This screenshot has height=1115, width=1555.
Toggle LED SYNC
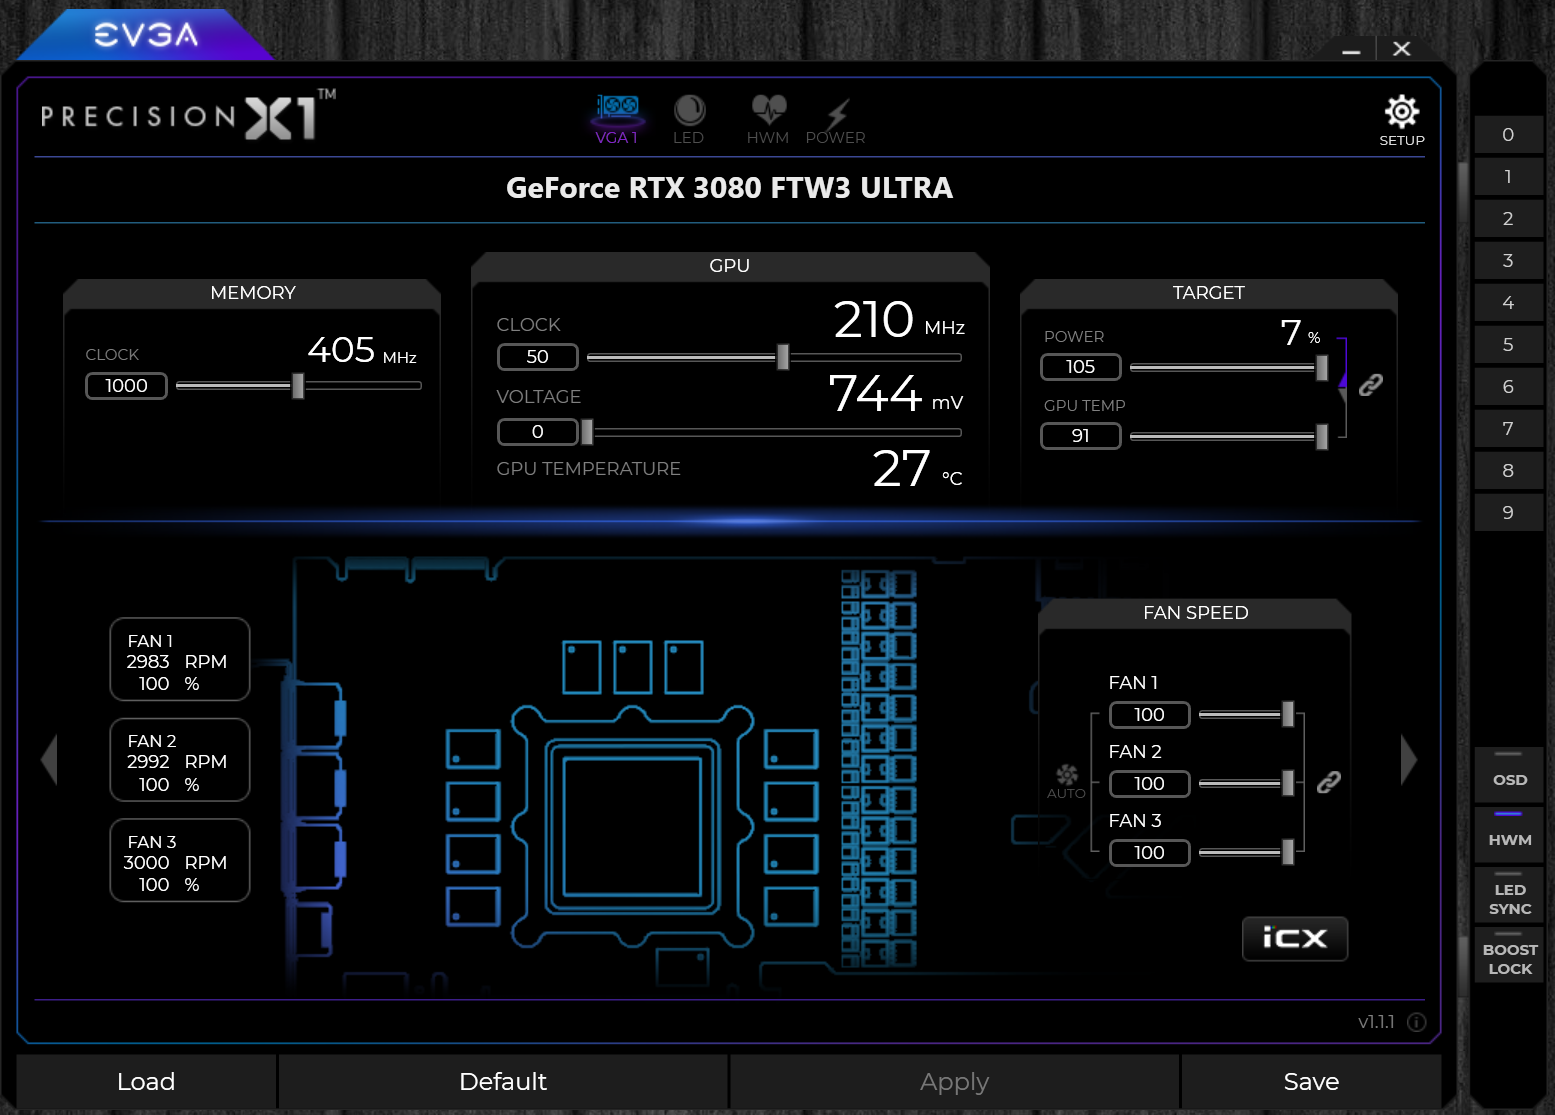tap(1509, 895)
